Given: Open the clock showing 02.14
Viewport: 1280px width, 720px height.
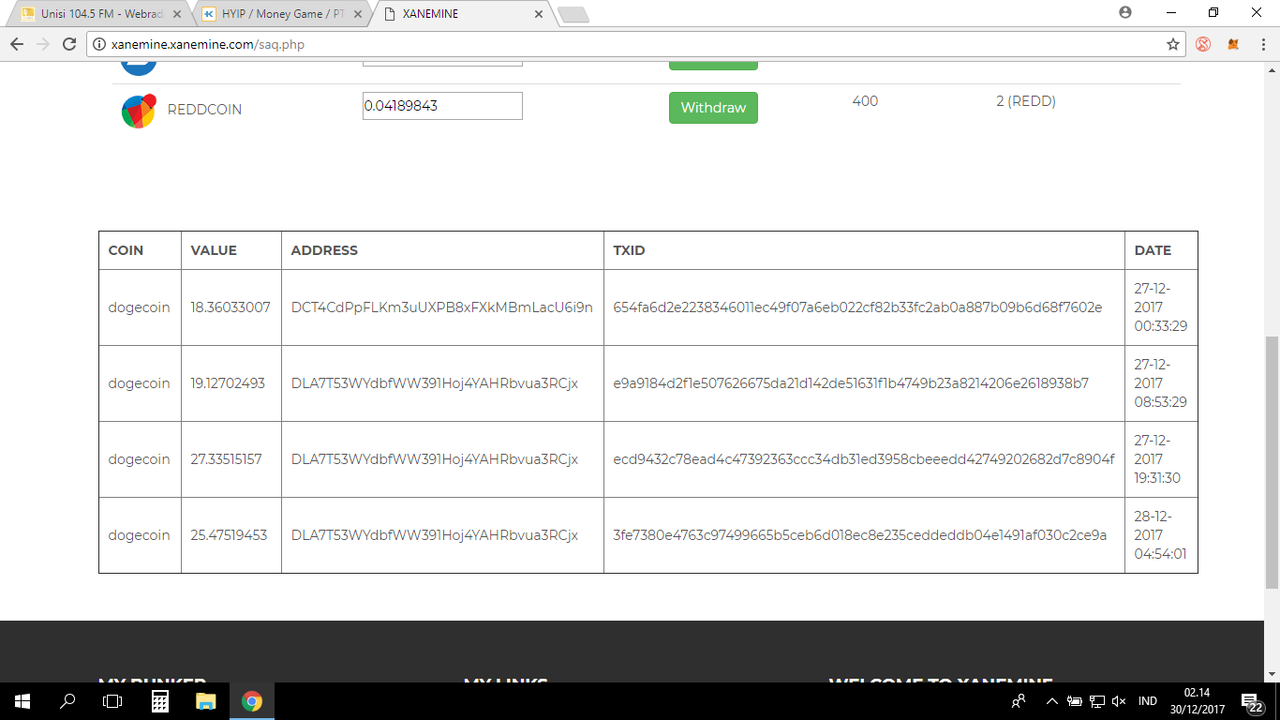Looking at the screenshot, I should tap(1196, 701).
